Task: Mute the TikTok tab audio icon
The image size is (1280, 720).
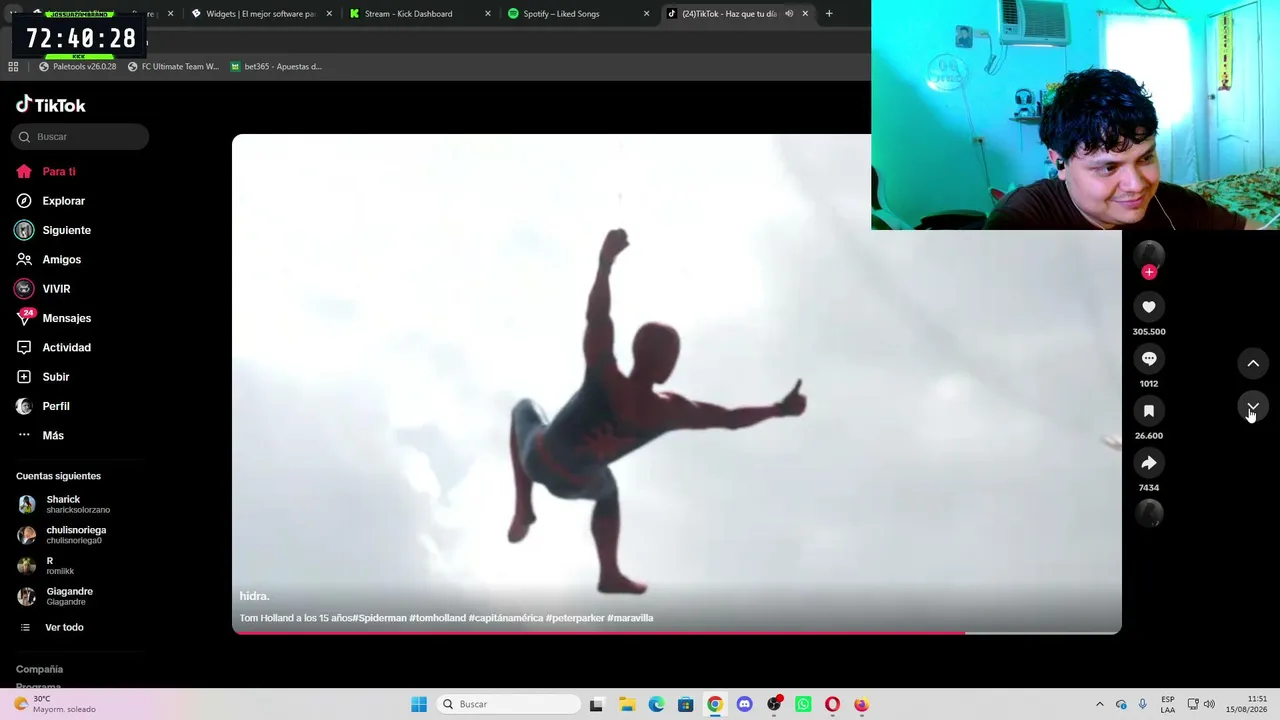Action: [789, 14]
